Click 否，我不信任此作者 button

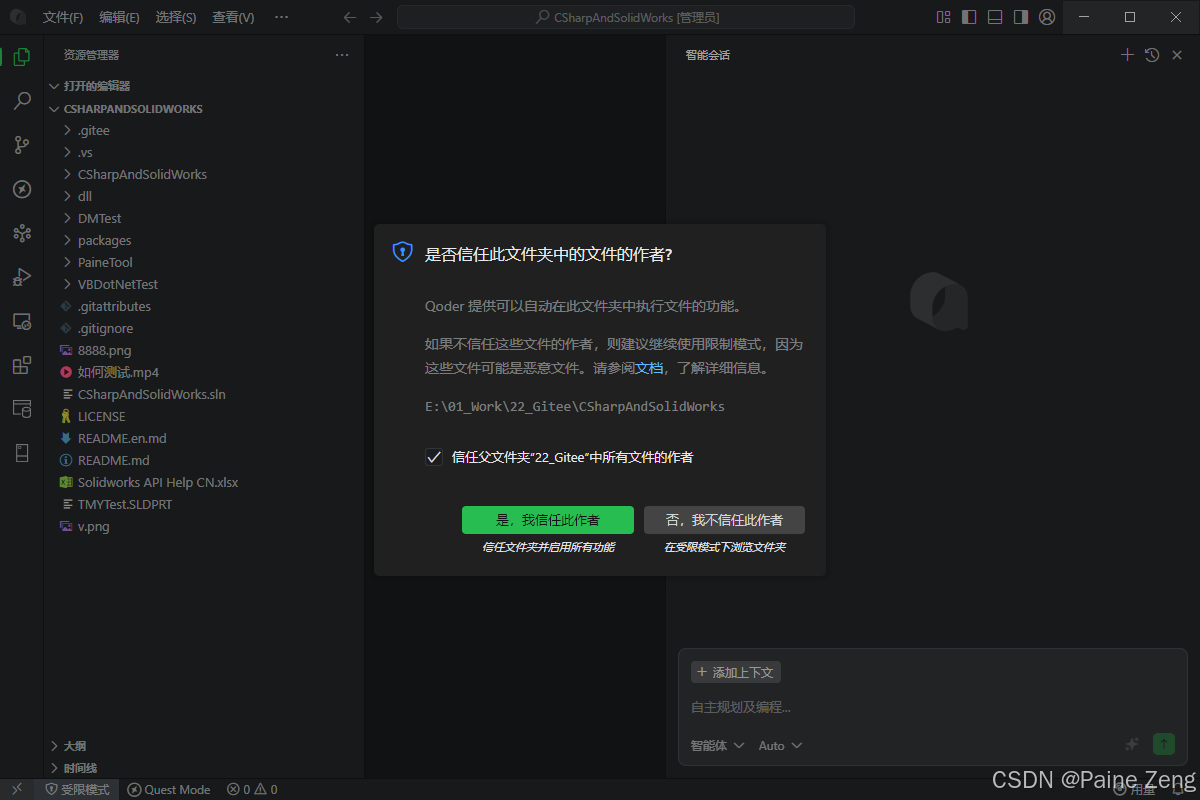(724, 520)
